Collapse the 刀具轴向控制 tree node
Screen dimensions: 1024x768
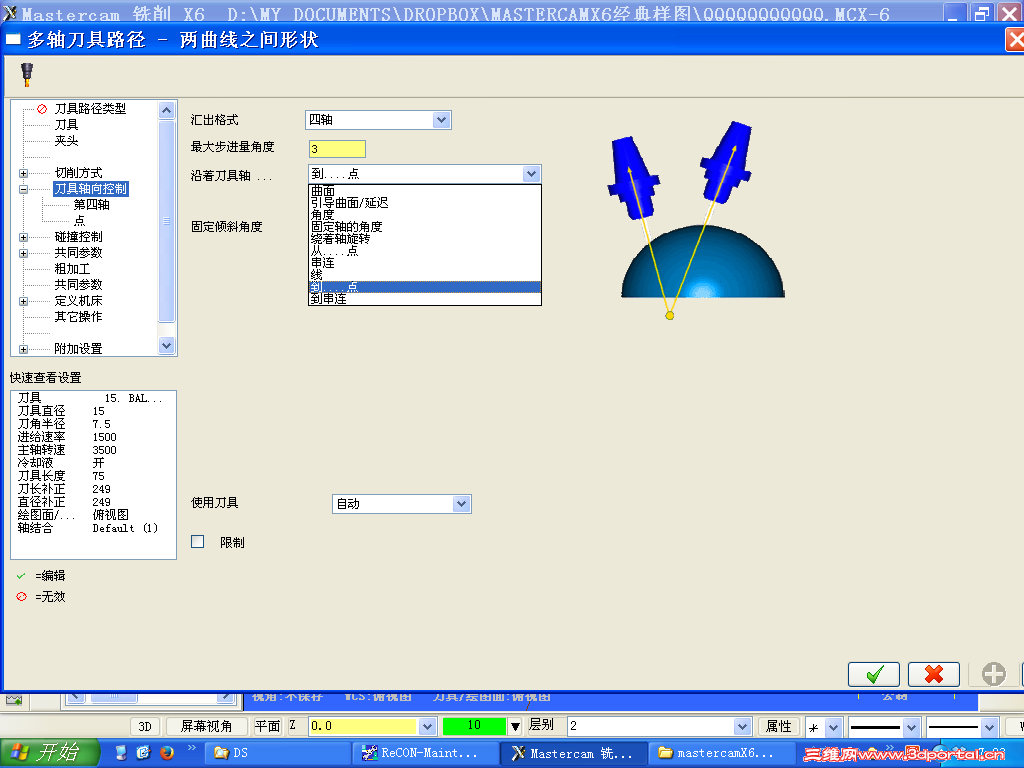click(24, 189)
